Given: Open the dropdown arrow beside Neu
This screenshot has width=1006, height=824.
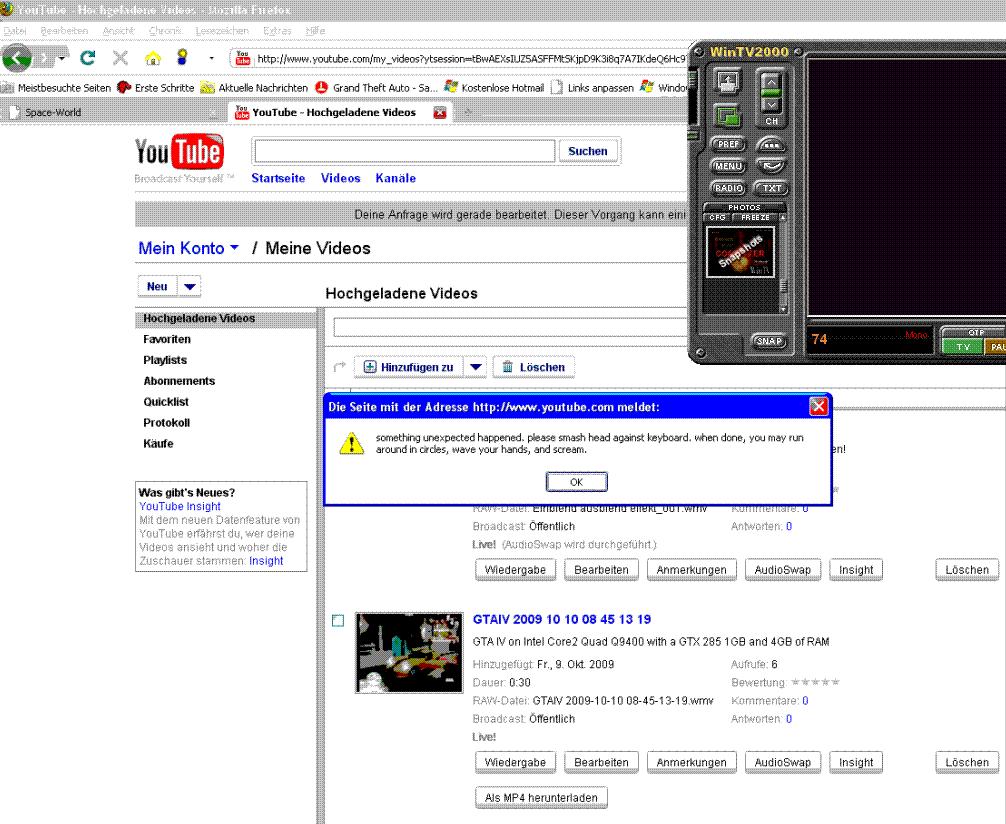Looking at the screenshot, I should coord(190,287).
